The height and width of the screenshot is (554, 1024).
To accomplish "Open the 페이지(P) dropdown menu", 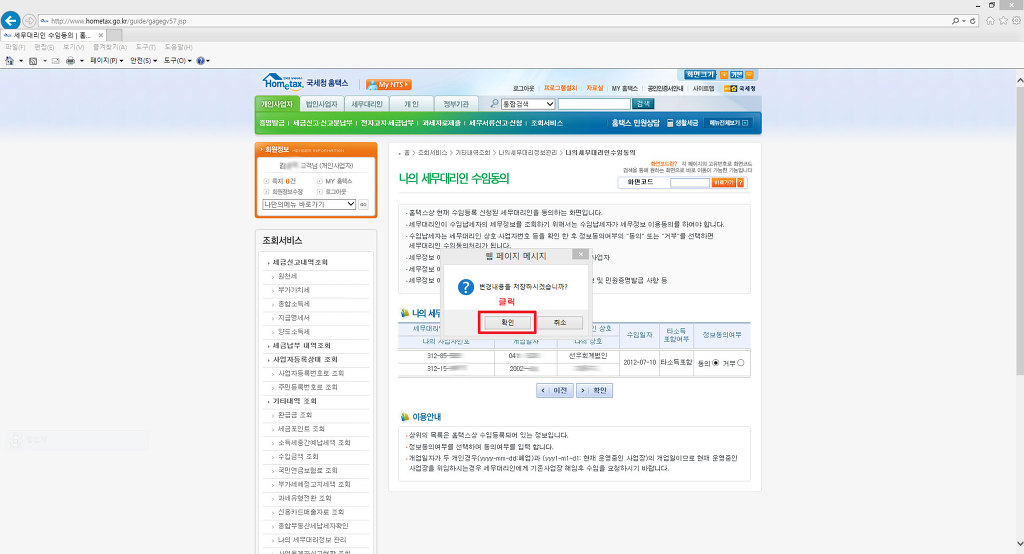I will pyautogui.click(x=106, y=61).
